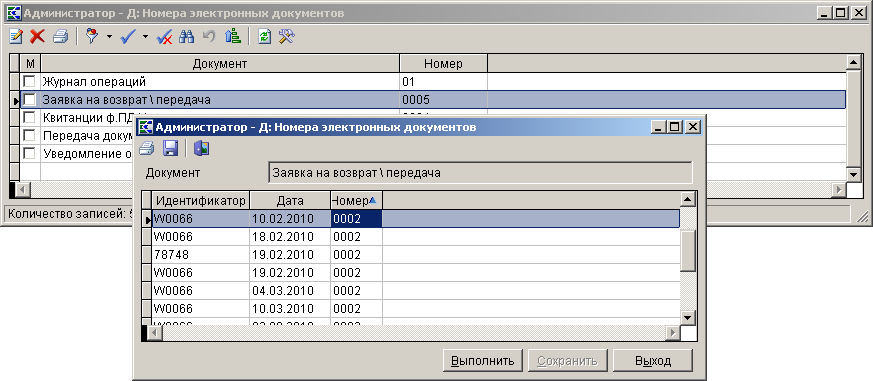
Task: Click the Номер column header with sort arrow
Action: tap(356, 200)
